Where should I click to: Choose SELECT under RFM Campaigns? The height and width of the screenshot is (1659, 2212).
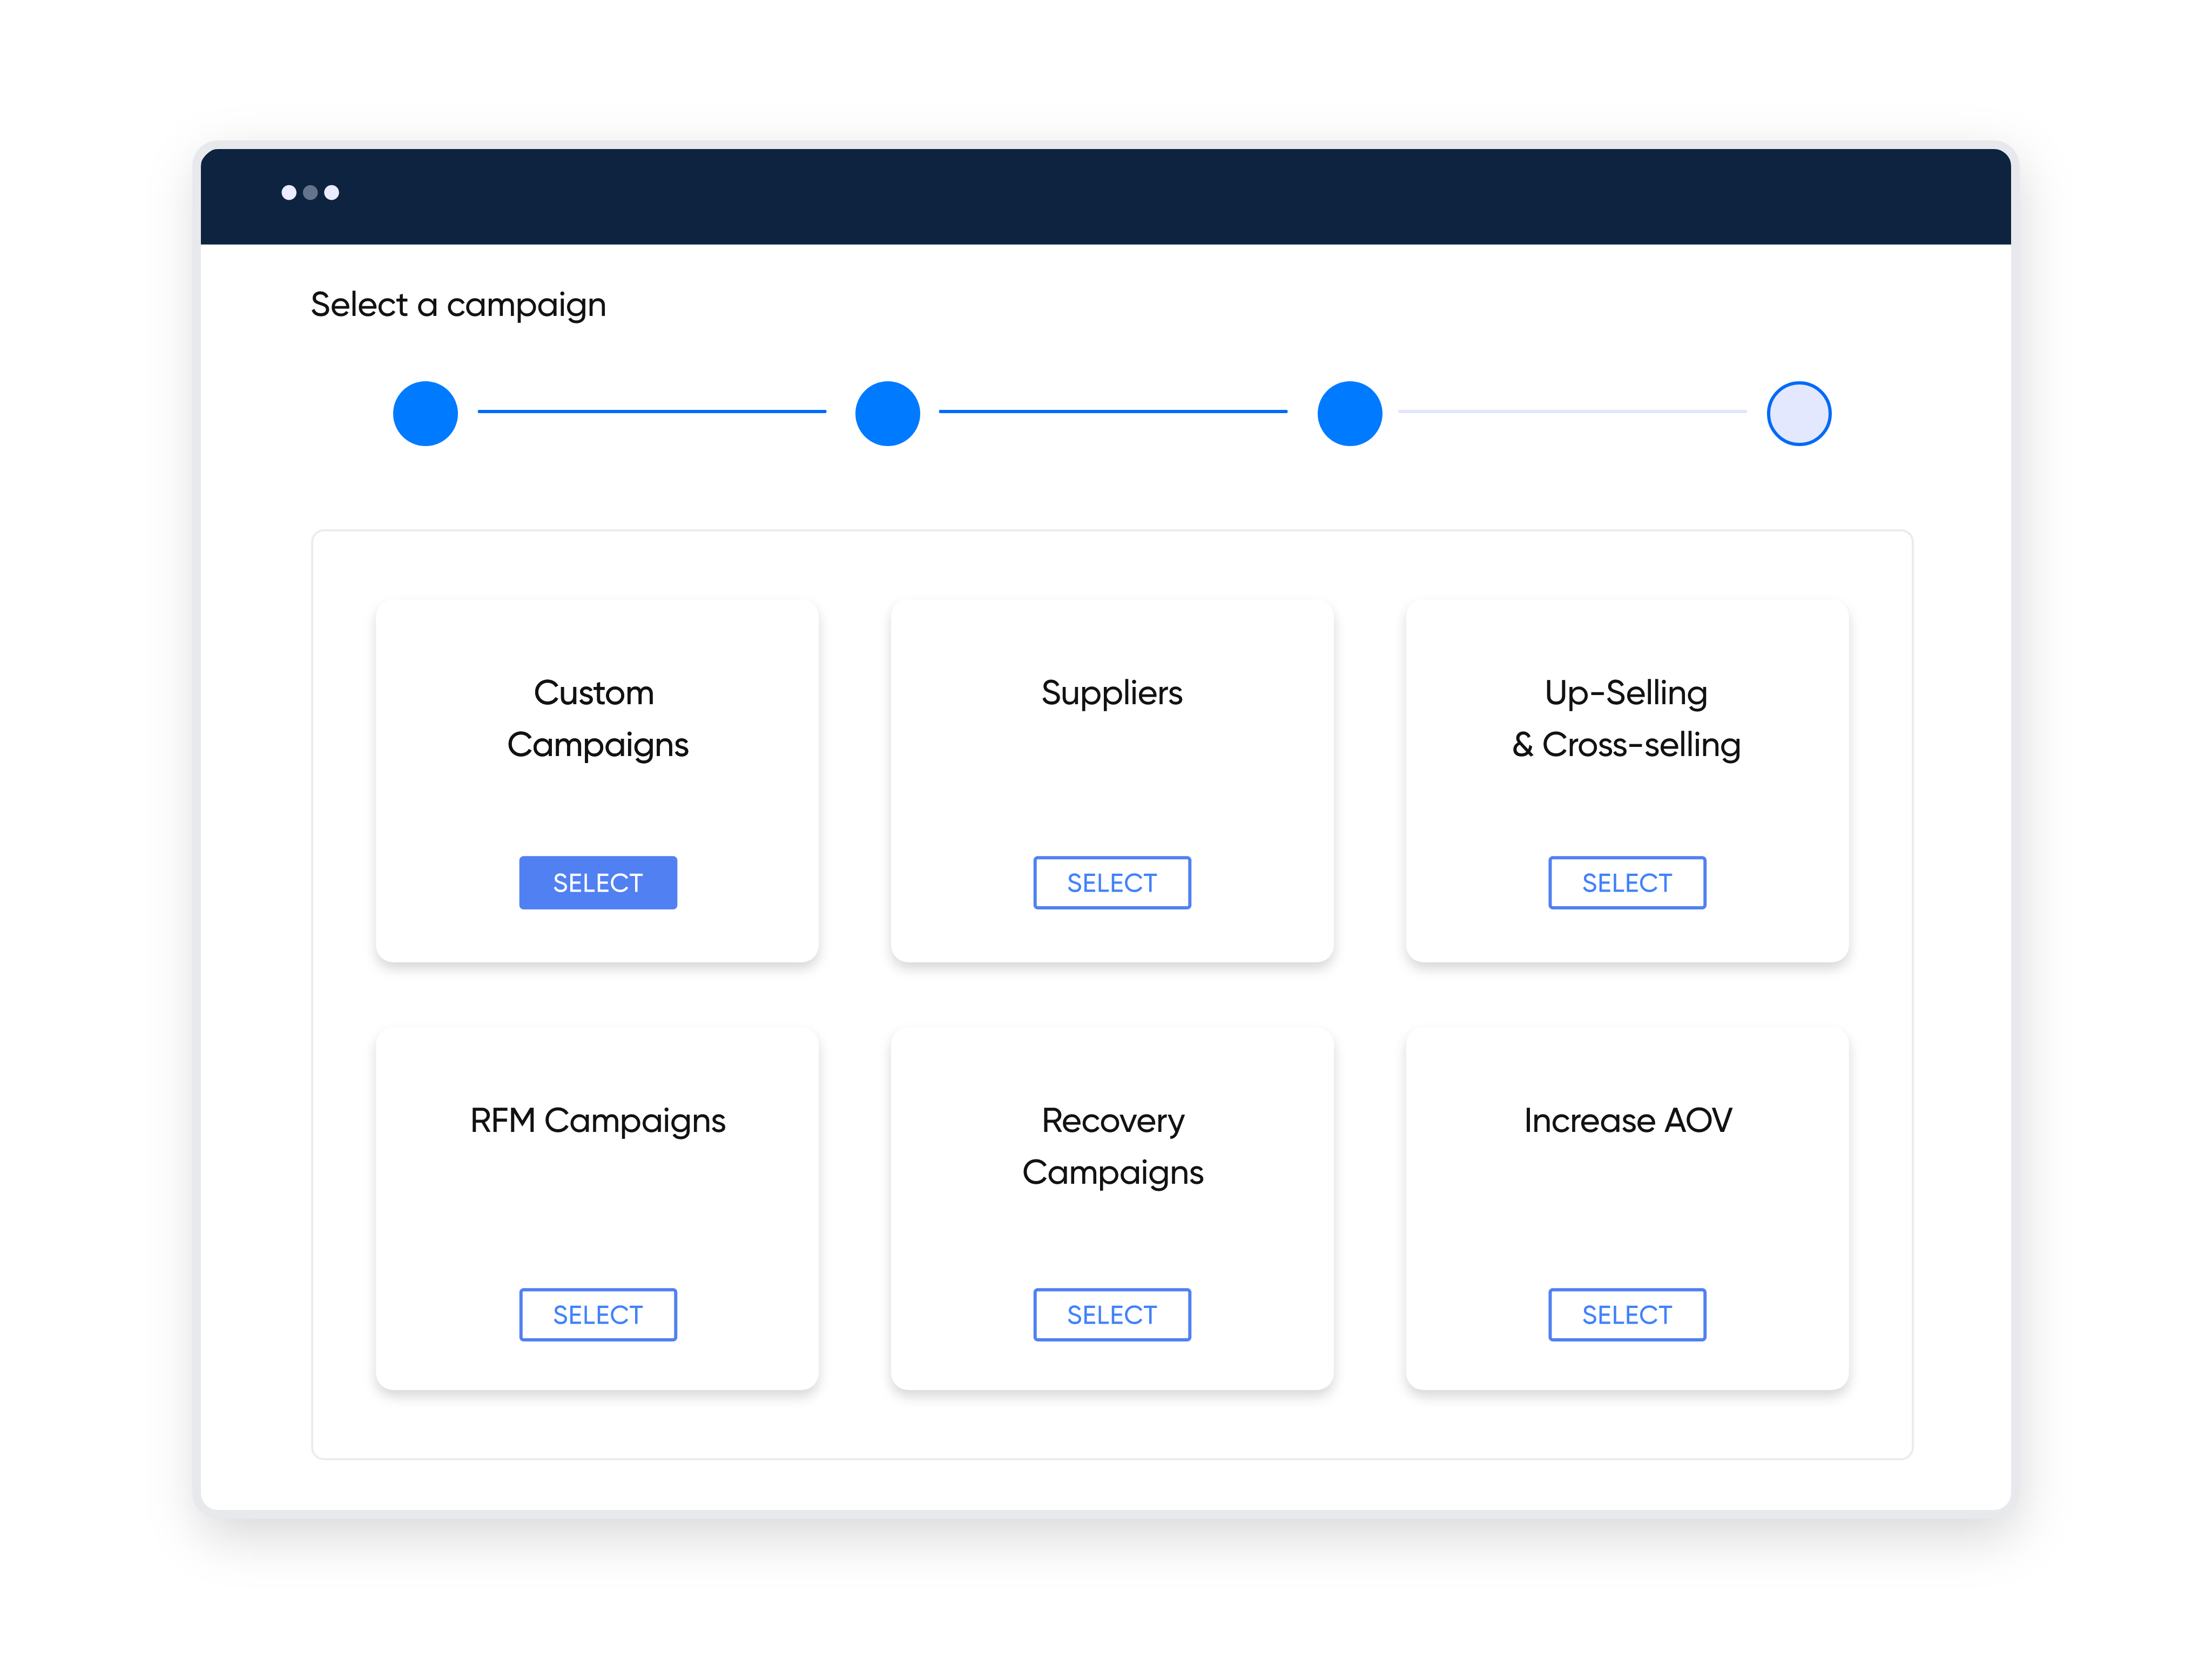pyautogui.click(x=597, y=1314)
